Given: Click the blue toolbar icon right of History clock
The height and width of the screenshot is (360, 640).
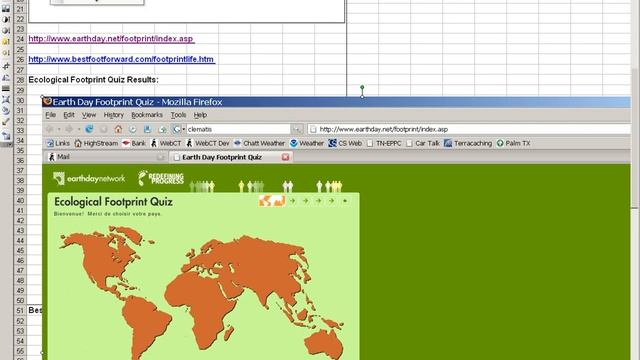Looking at the screenshot, I should pos(147,129).
